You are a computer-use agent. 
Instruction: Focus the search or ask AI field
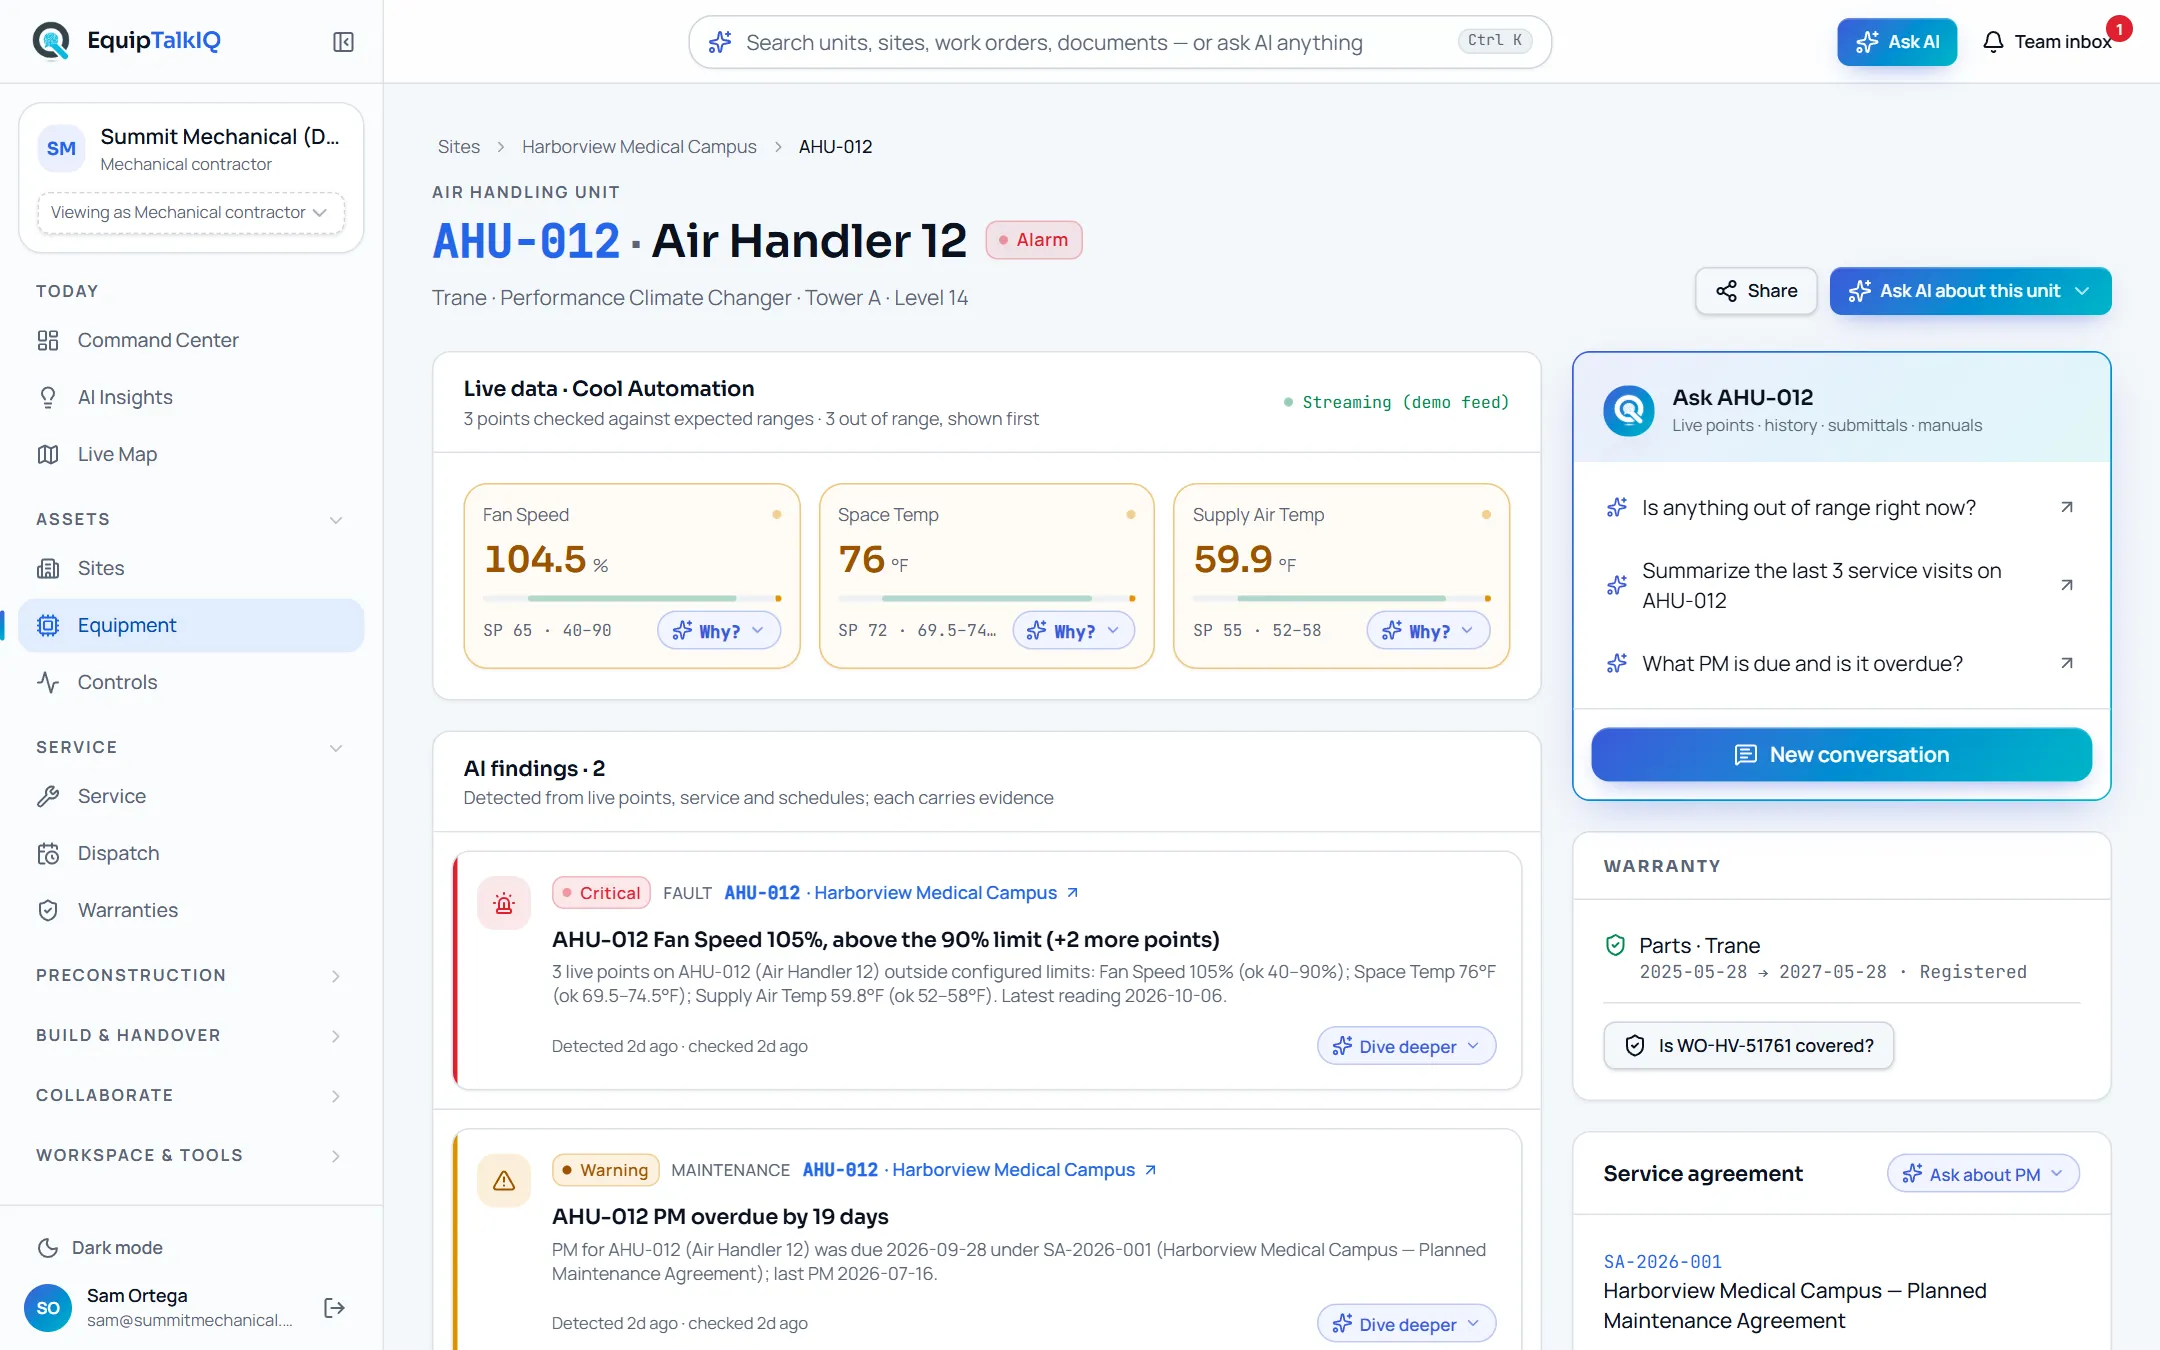pos(1120,42)
